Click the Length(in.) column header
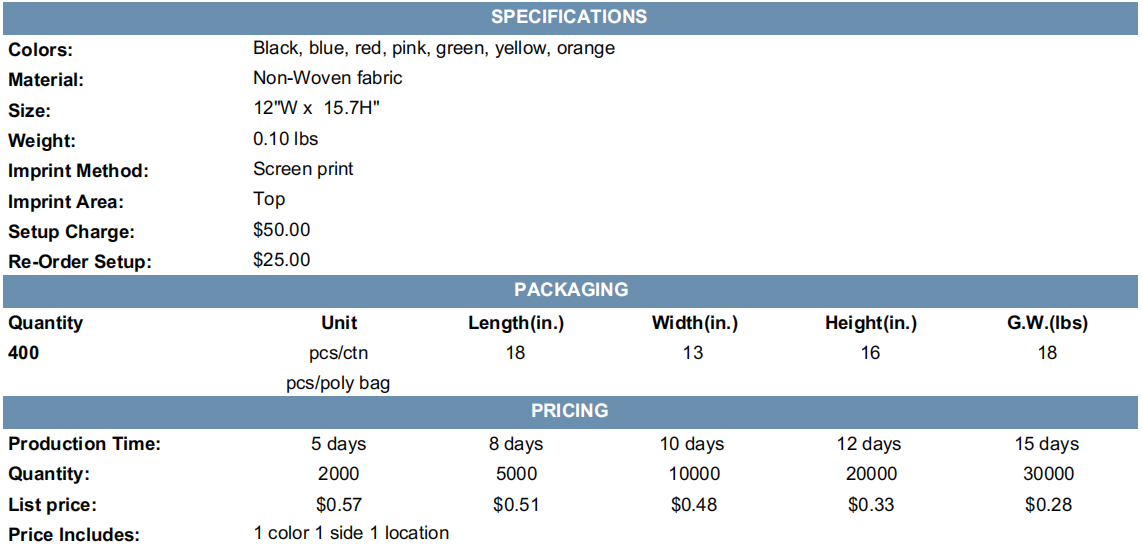 click(516, 324)
